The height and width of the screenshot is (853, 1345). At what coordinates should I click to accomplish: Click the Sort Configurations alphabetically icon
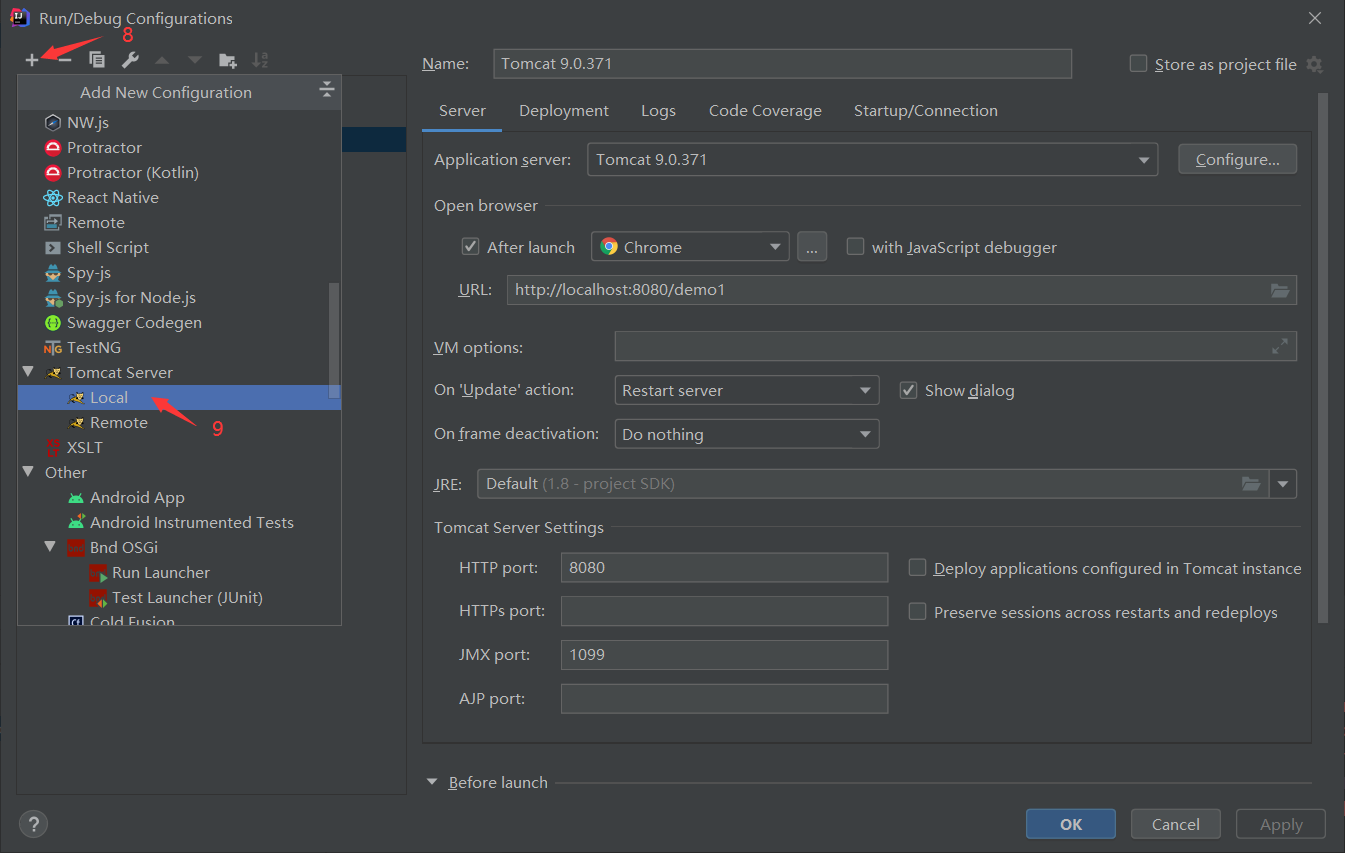coord(260,60)
